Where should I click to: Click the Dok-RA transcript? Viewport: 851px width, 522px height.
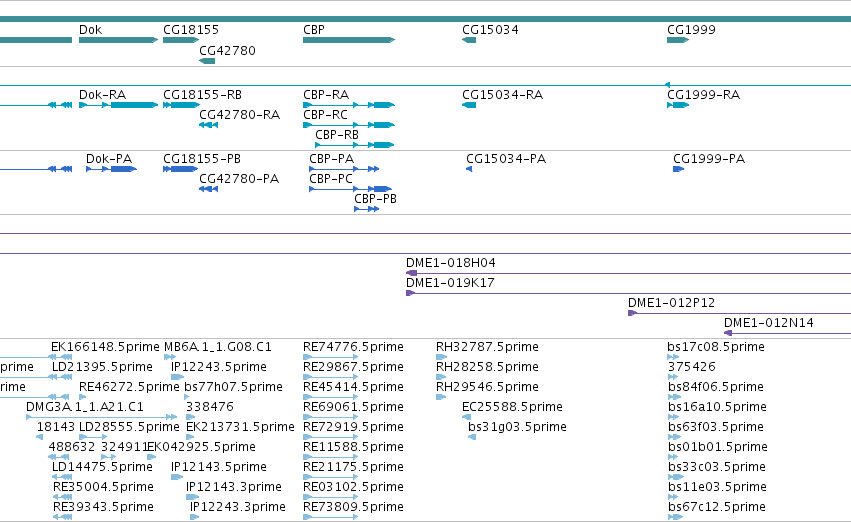coord(118,105)
